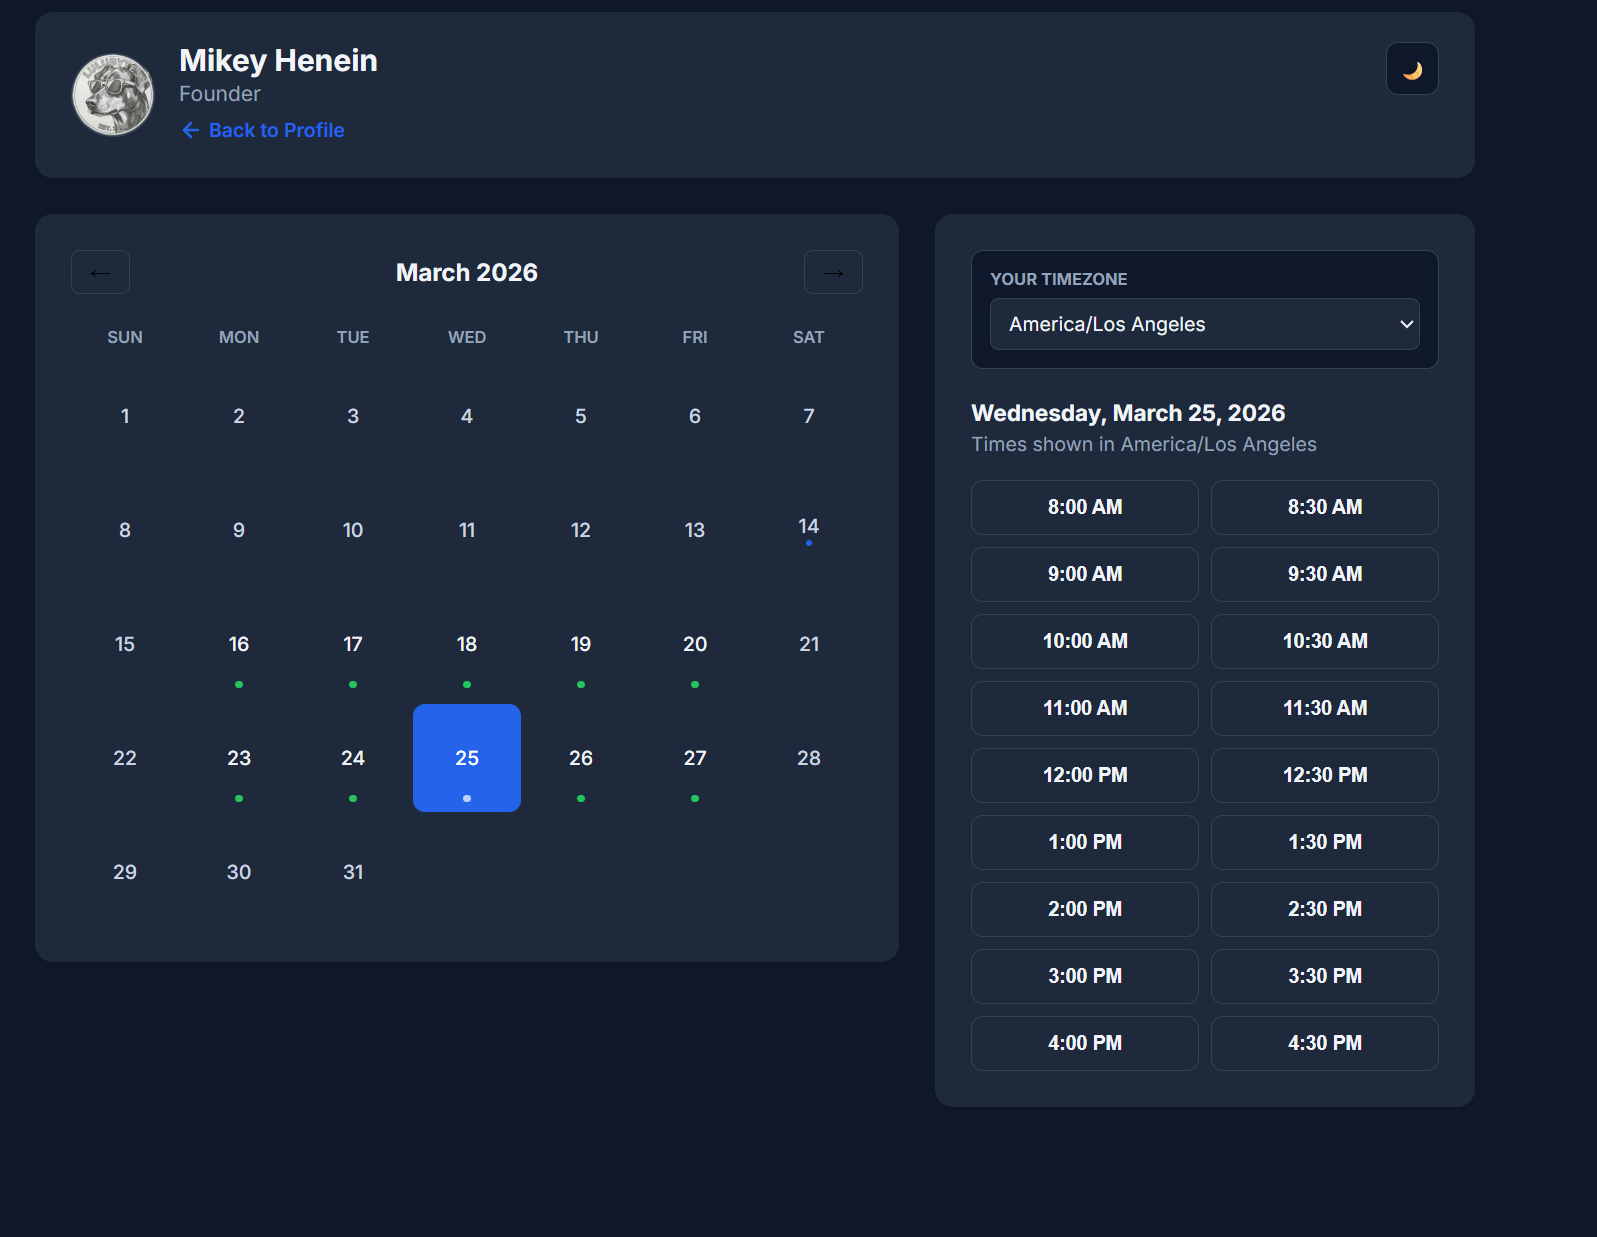The width and height of the screenshot is (1597, 1237).
Task: Book the 8:30 AM slot
Action: point(1325,507)
